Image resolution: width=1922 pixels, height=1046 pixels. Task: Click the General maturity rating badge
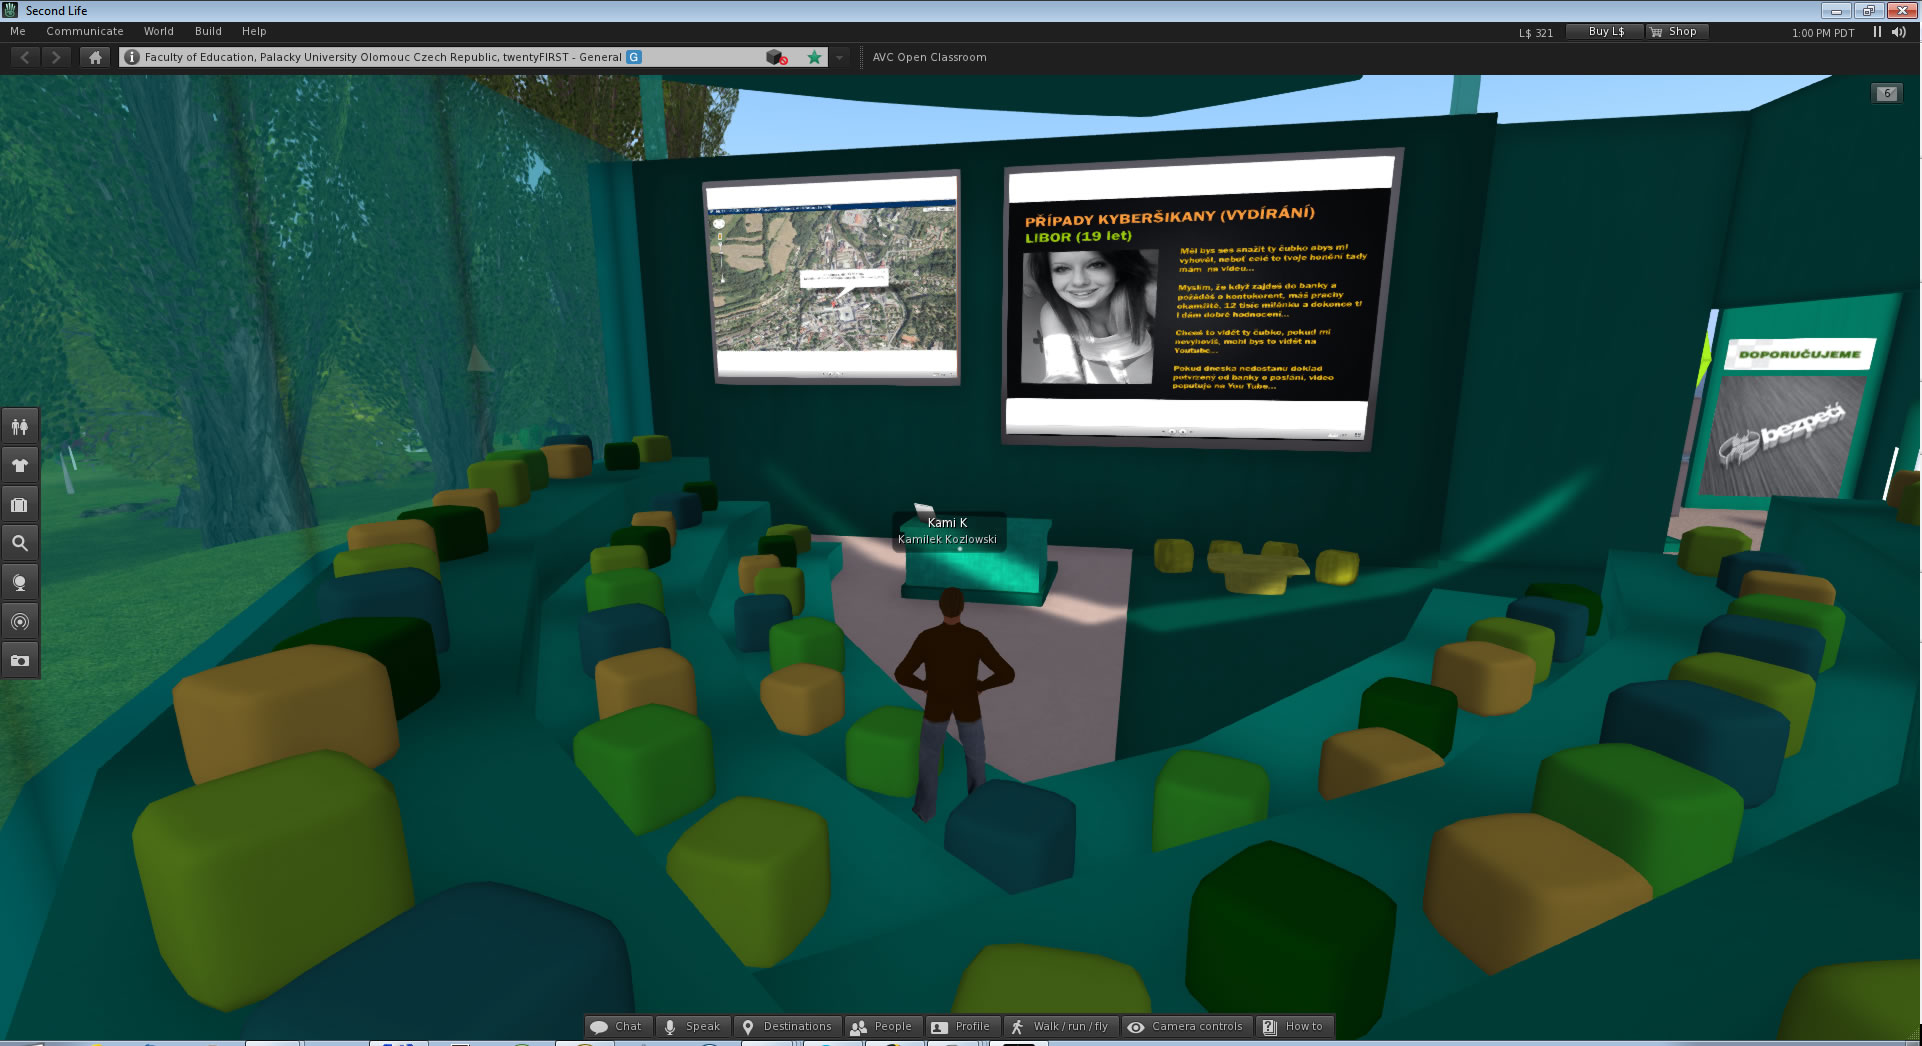click(x=634, y=57)
